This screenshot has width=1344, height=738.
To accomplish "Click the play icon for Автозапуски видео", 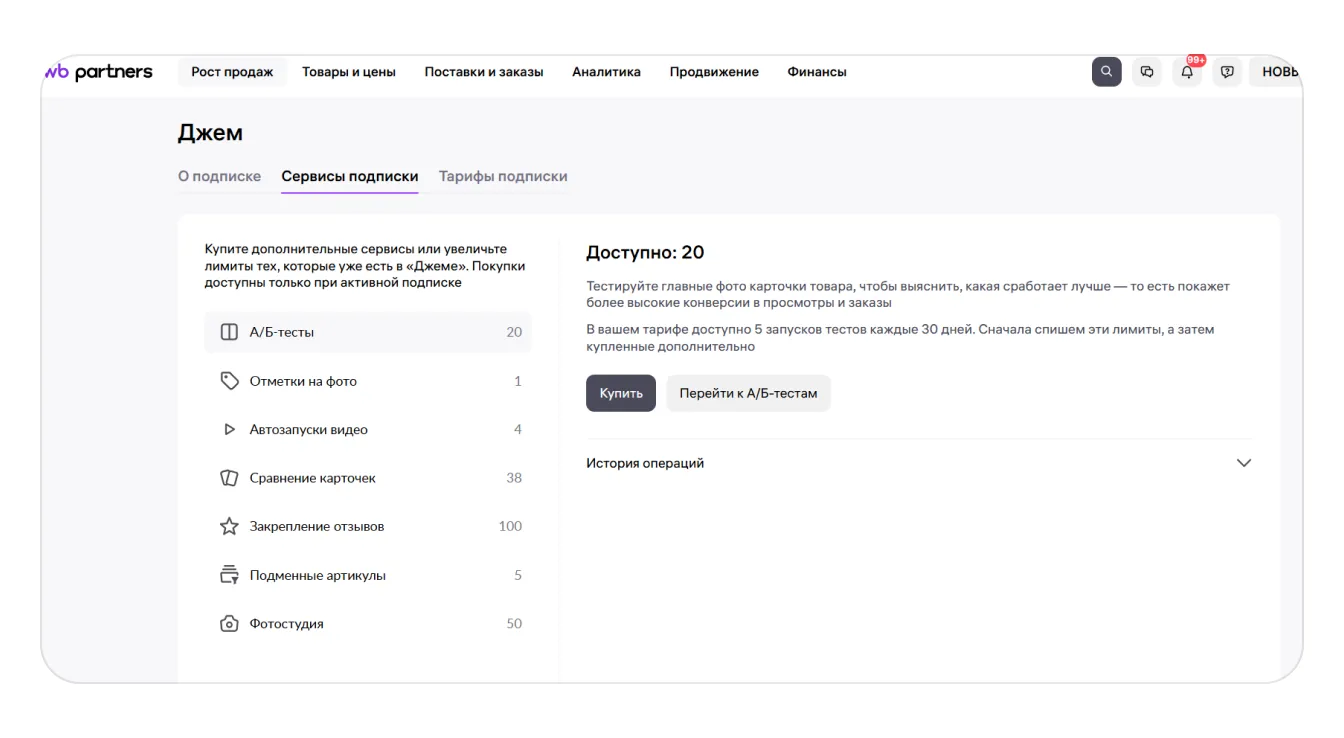I will [x=229, y=430].
